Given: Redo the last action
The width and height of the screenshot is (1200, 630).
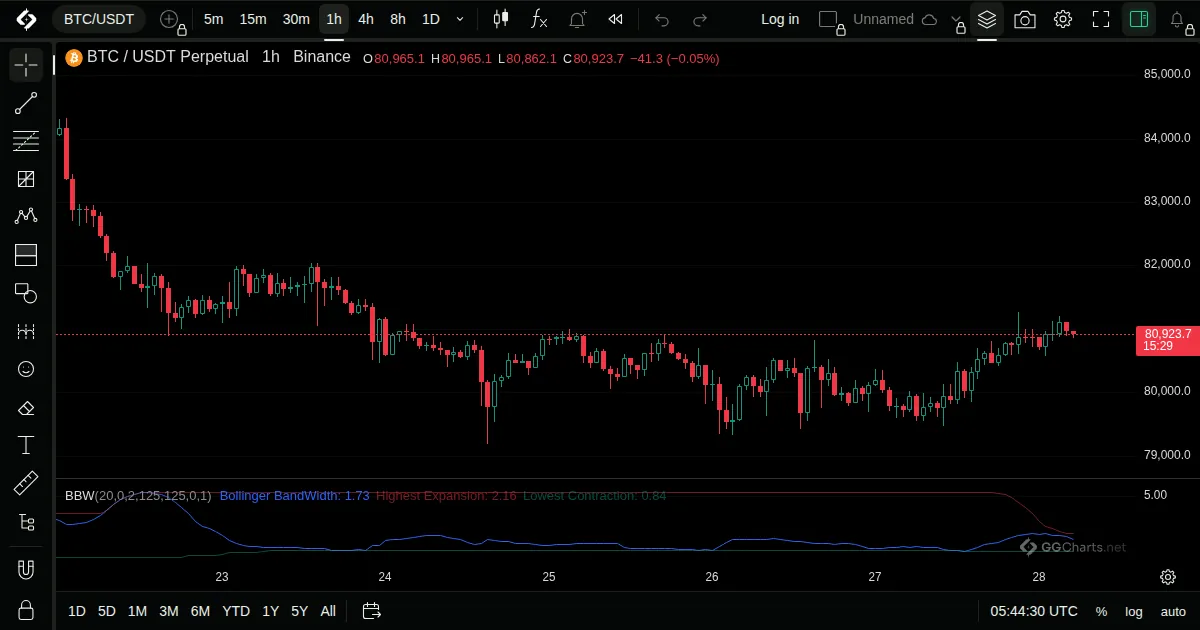Looking at the screenshot, I should 700,19.
